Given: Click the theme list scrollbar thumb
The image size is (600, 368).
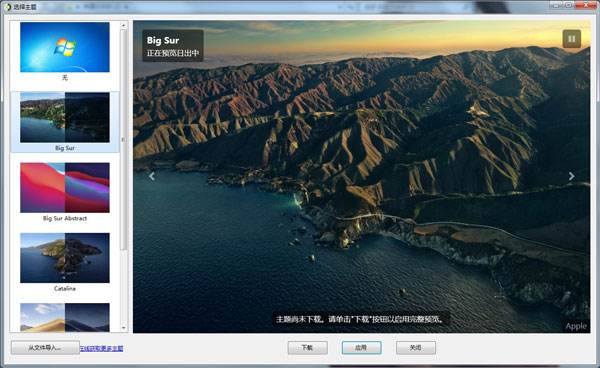Looking at the screenshot, I should coord(123,140).
